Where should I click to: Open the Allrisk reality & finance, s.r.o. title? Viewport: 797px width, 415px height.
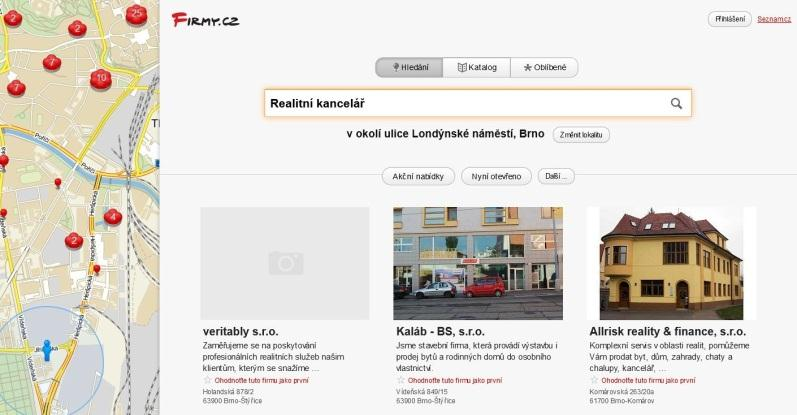click(667, 332)
